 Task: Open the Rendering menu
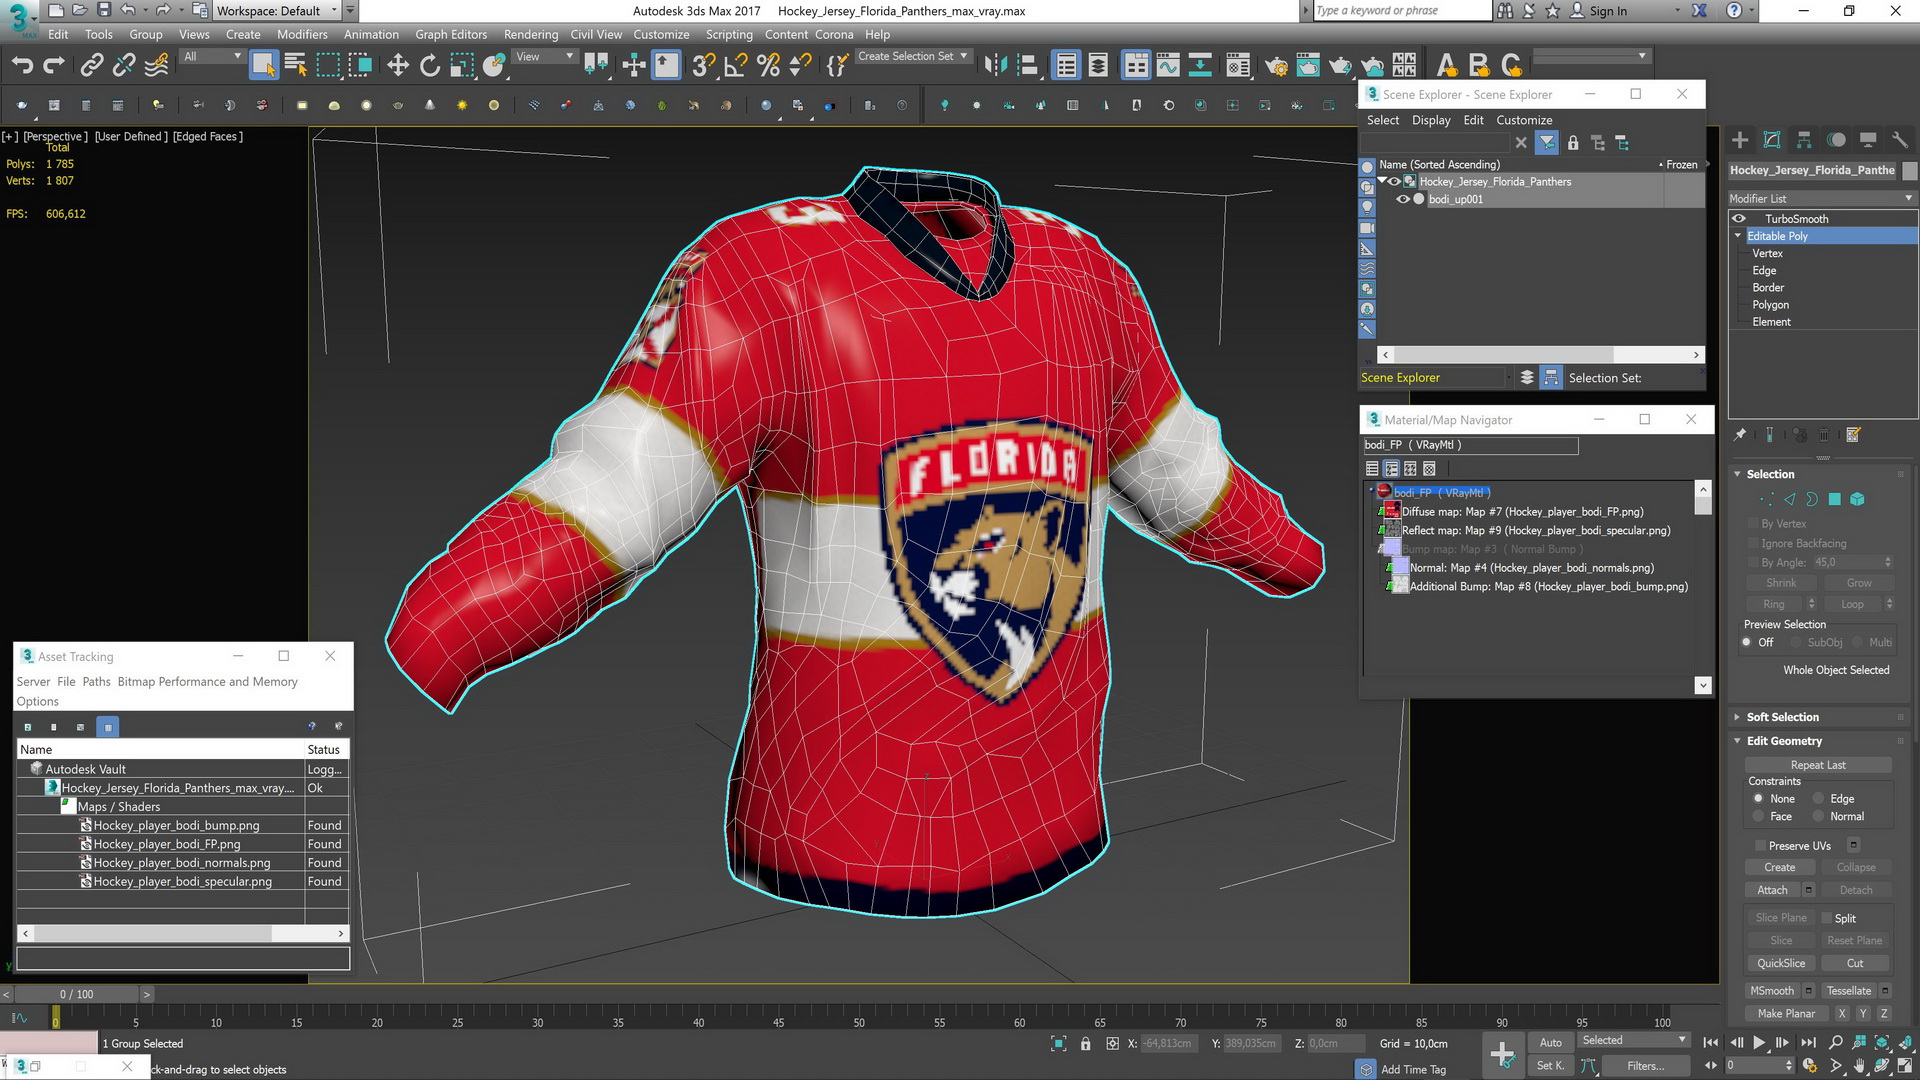pyautogui.click(x=531, y=34)
